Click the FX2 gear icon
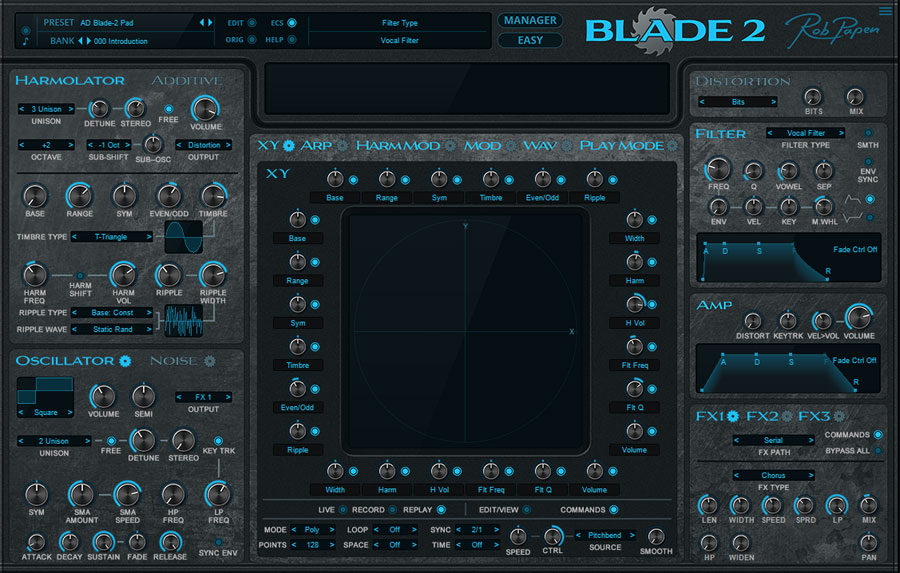 pyautogui.click(x=786, y=416)
